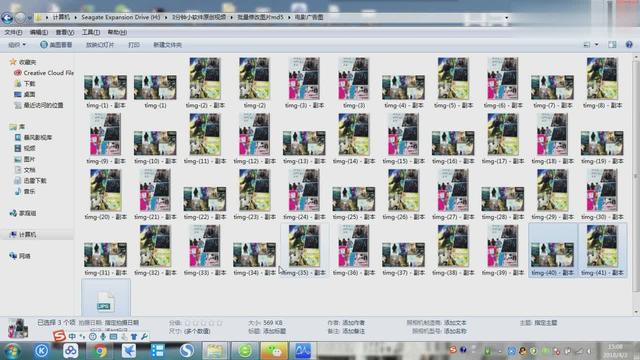640x360 pixels.
Task: Open 最近访问的位置 in sidebar
Action: coord(39,105)
